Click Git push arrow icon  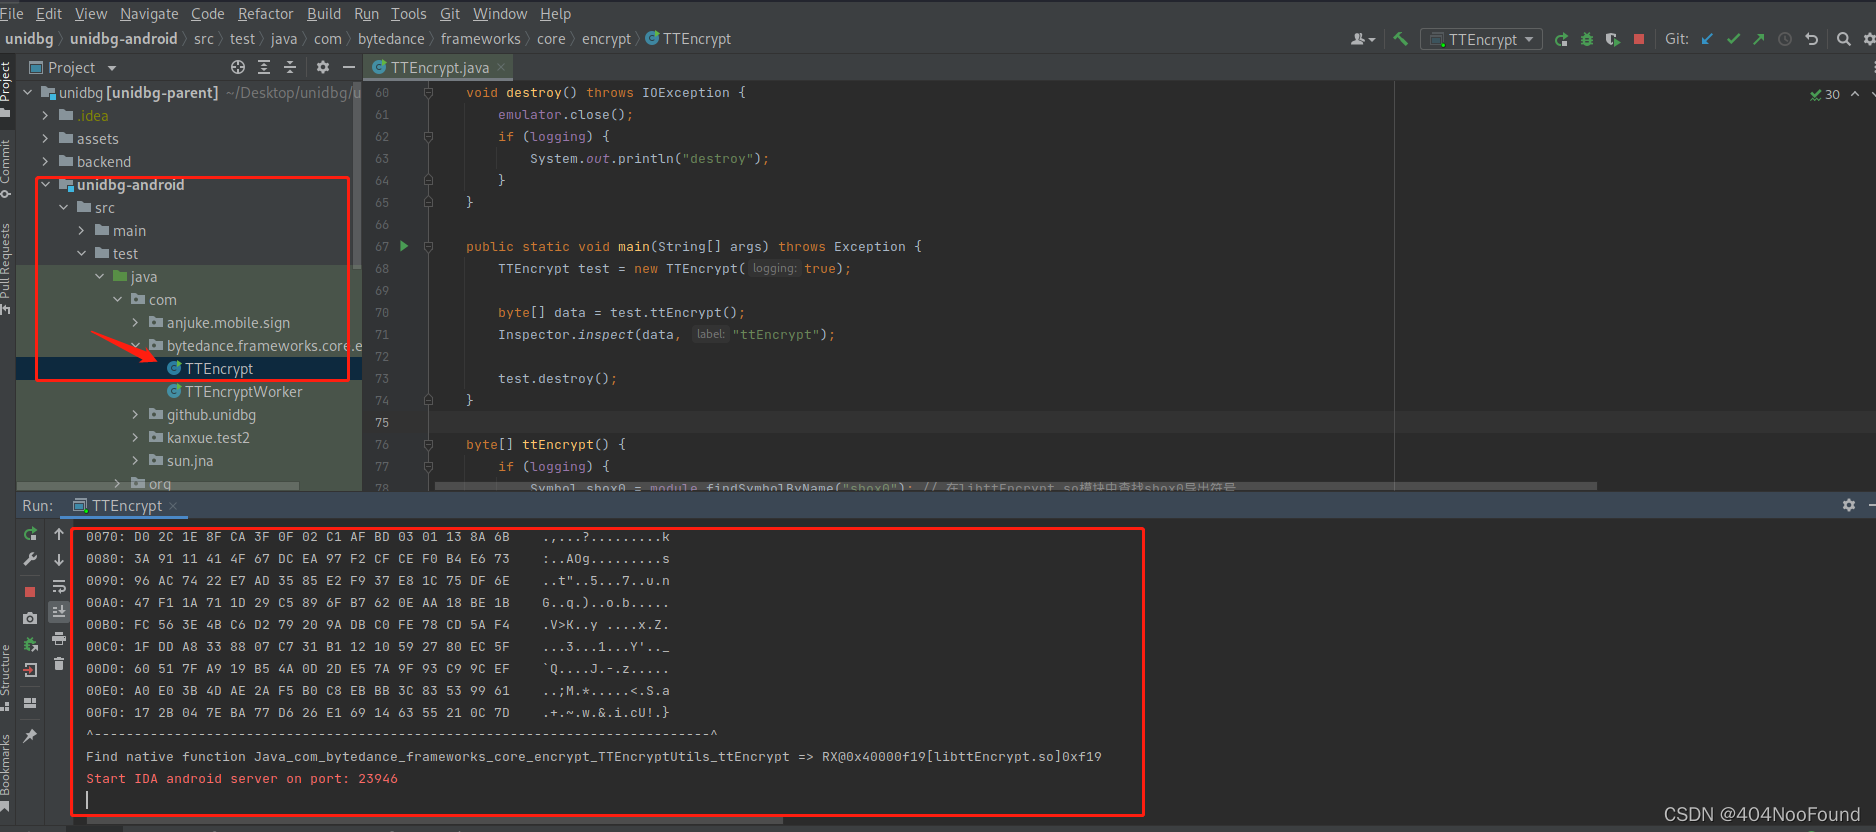[x=1759, y=39]
